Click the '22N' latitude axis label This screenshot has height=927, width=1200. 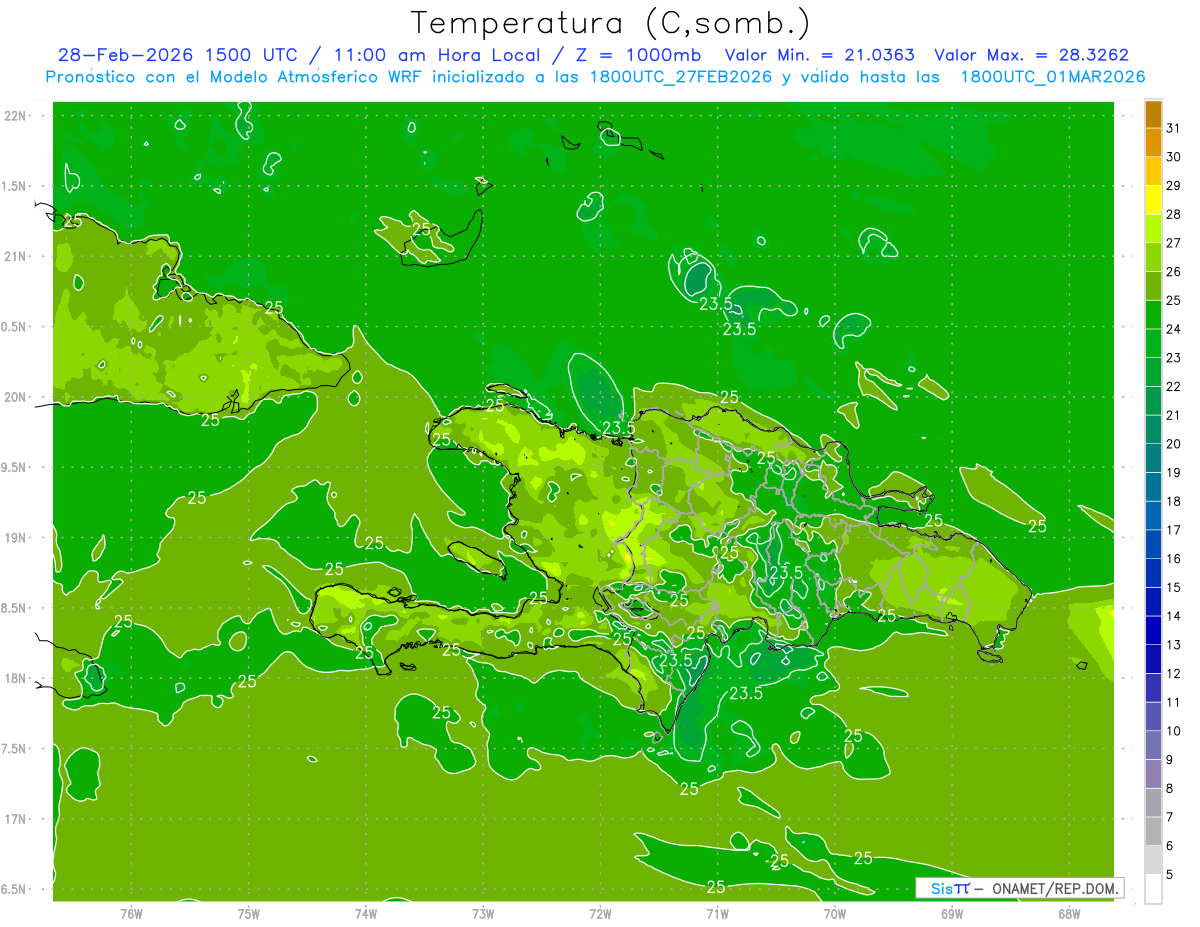pos(17,116)
